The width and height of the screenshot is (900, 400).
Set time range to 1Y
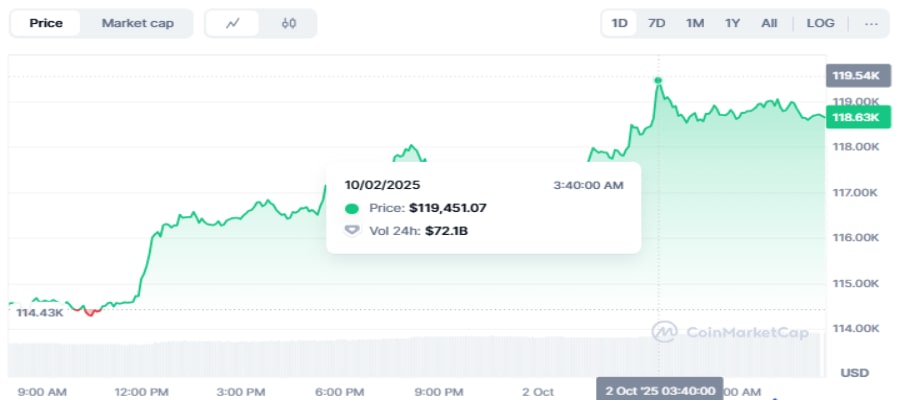pos(732,23)
